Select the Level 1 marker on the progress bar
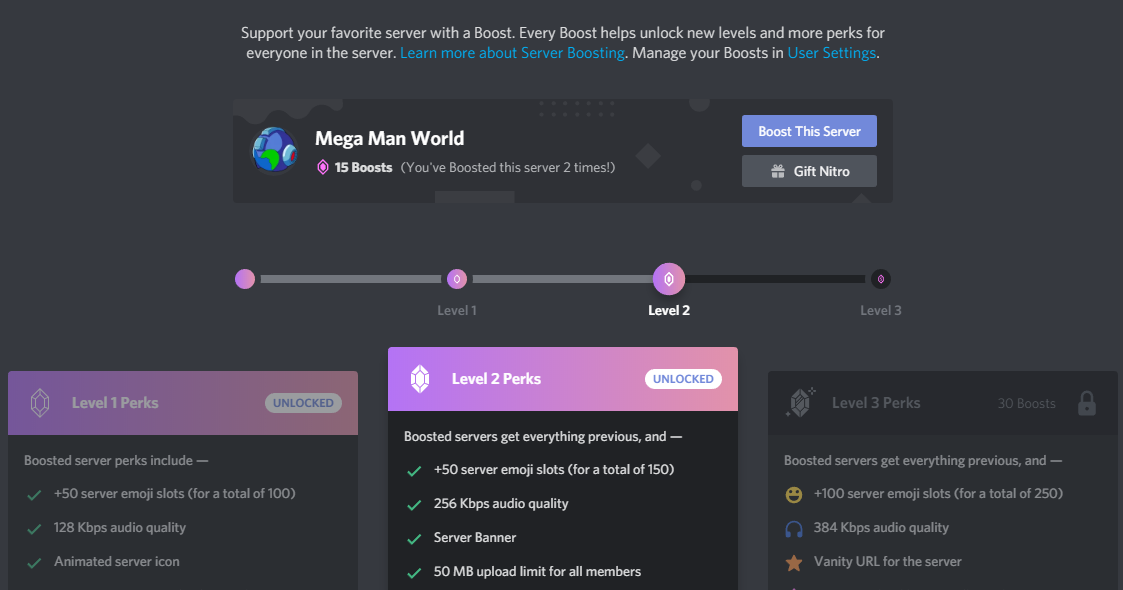Image resolution: width=1123 pixels, height=590 pixels. click(457, 279)
